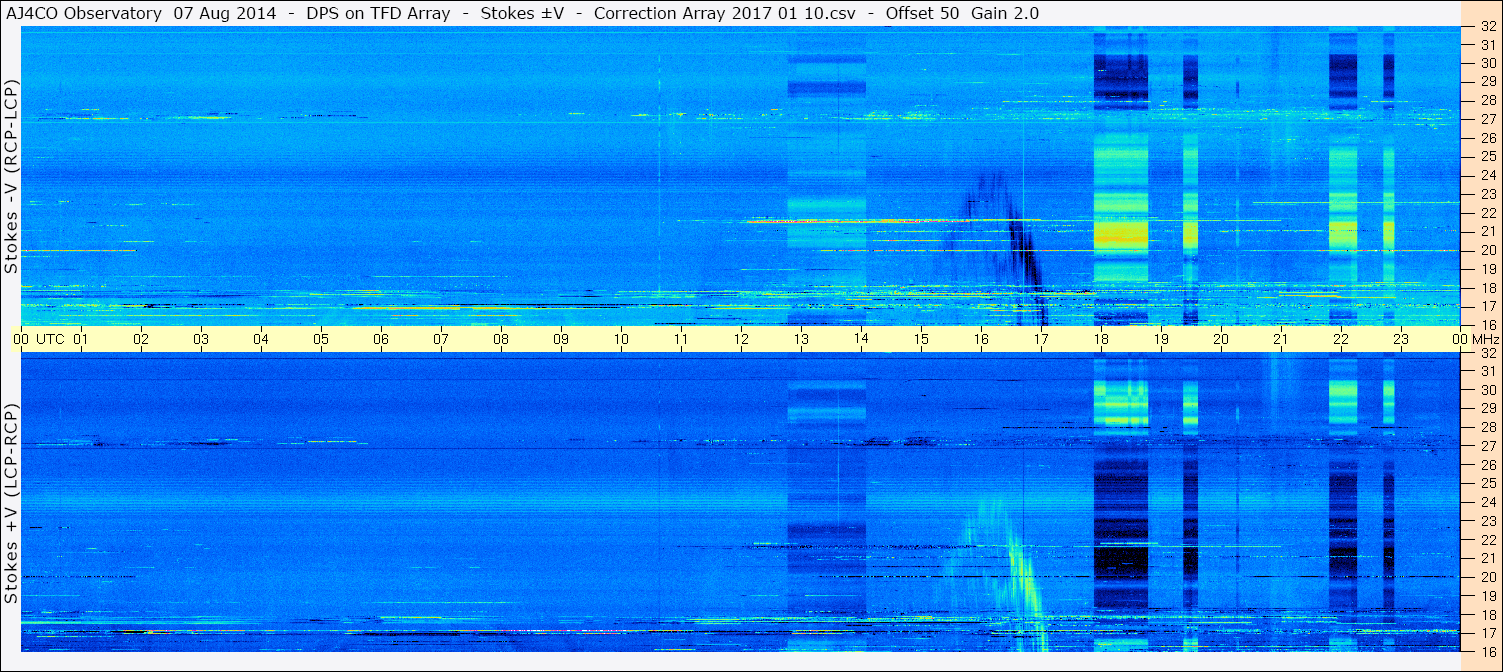Click hour 03 on the UTC time axis
The height and width of the screenshot is (672, 1503).
tap(201, 339)
